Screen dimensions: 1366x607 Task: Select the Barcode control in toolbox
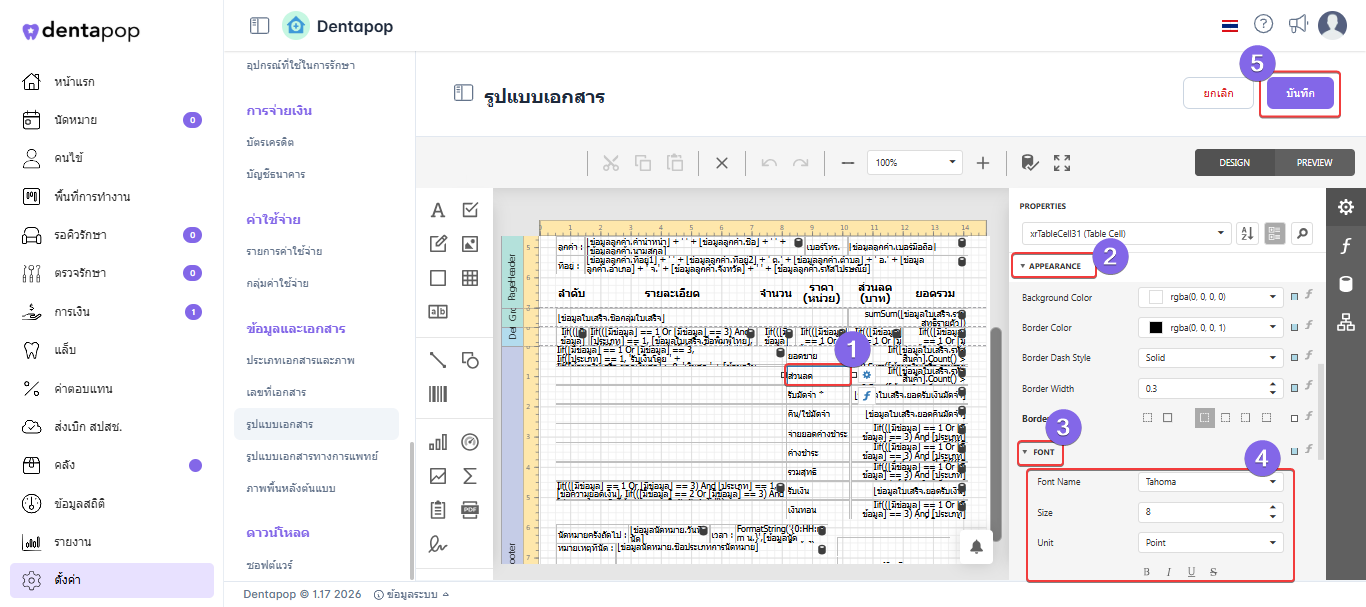[x=438, y=393]
